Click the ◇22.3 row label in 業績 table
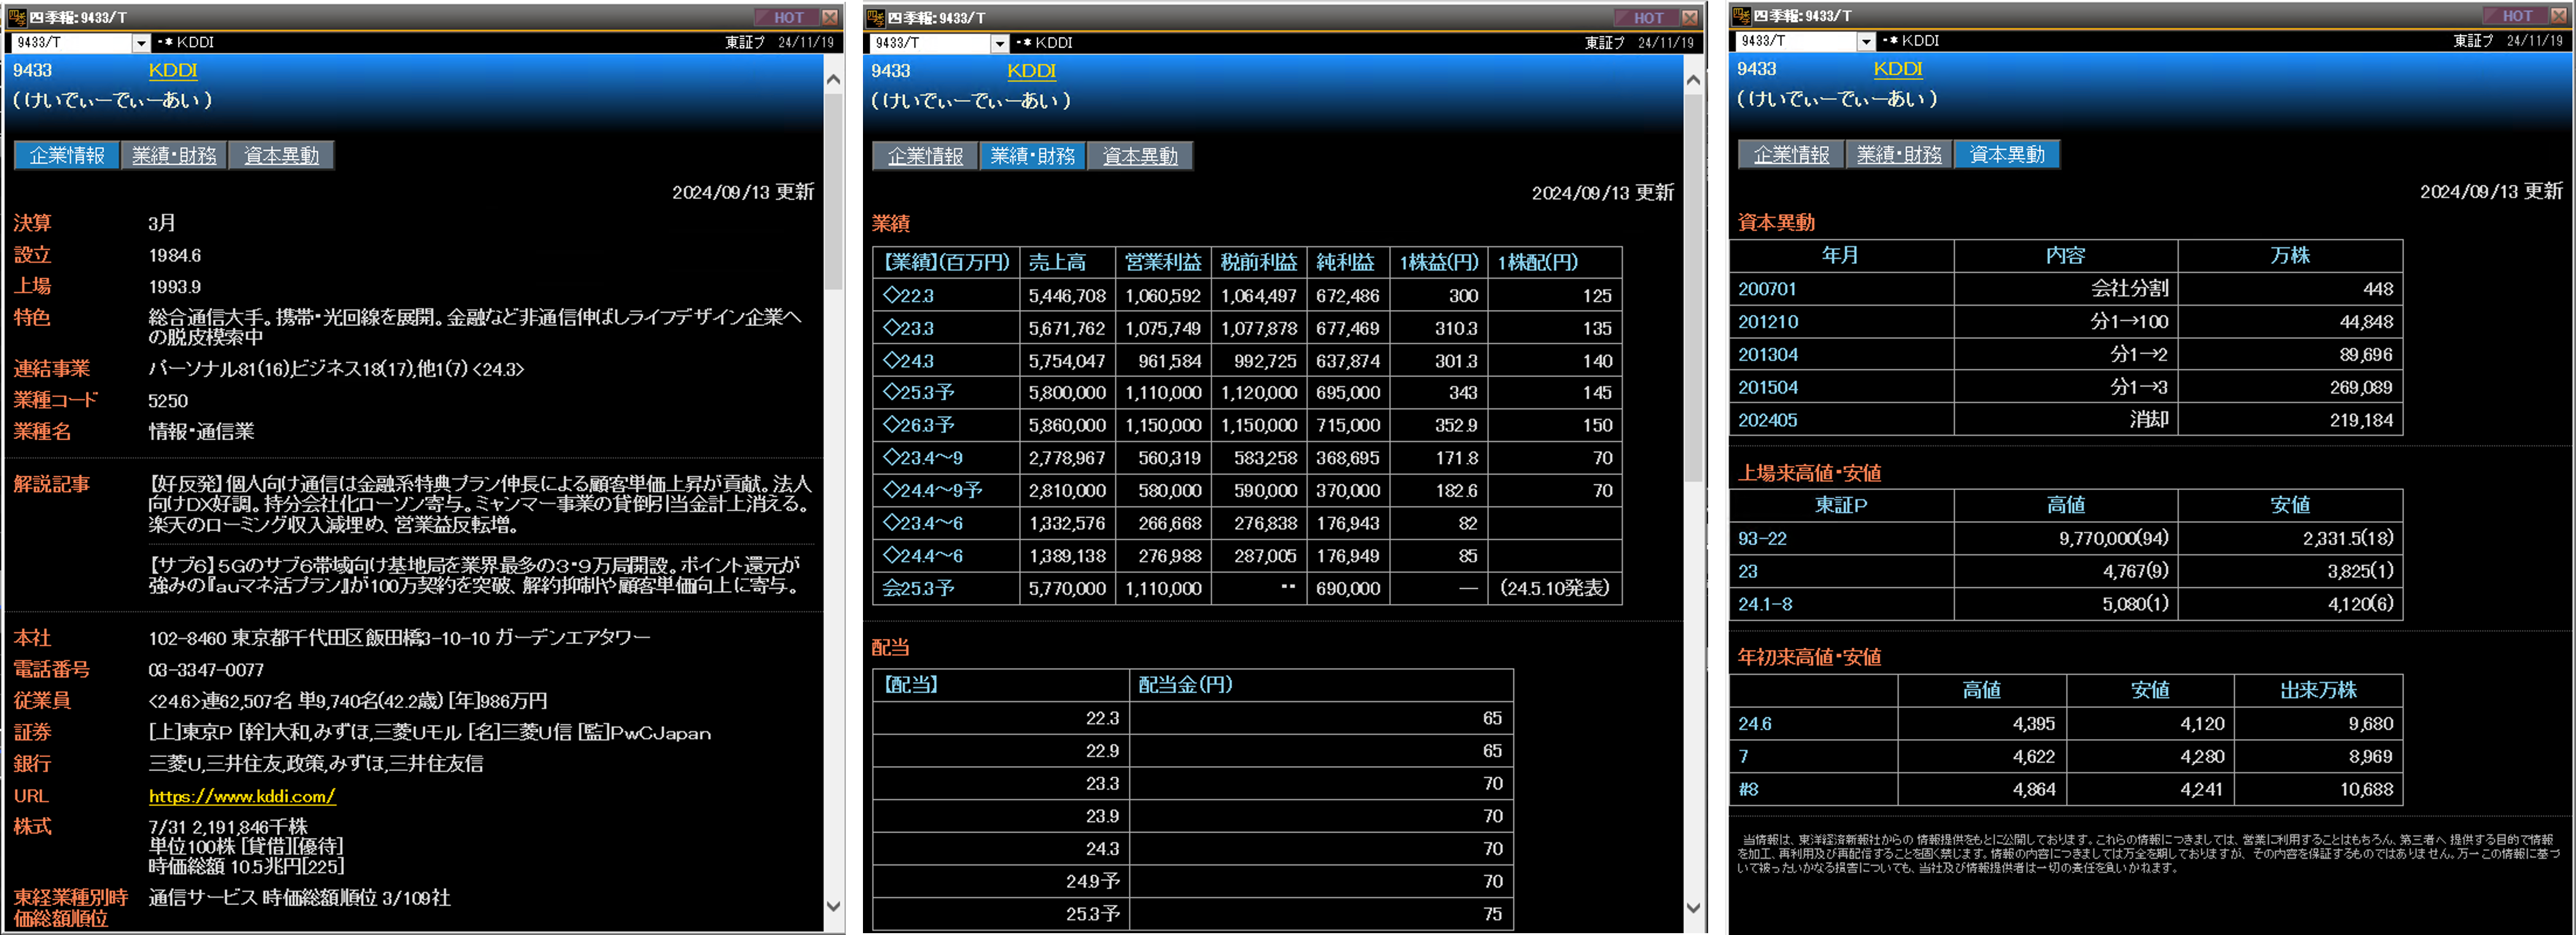2576x935 pixels. pyautogui.click(x=908, y=296)
